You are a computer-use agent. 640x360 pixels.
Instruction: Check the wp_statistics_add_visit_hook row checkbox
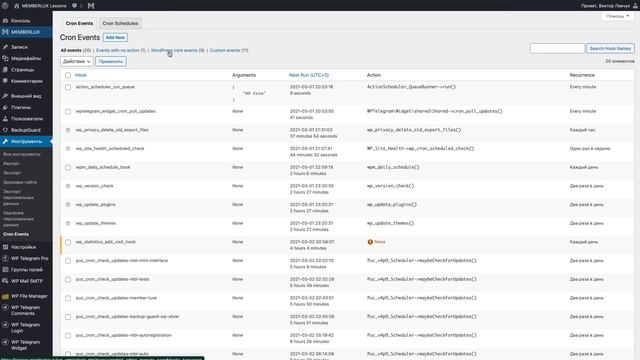tap(68, 242)
